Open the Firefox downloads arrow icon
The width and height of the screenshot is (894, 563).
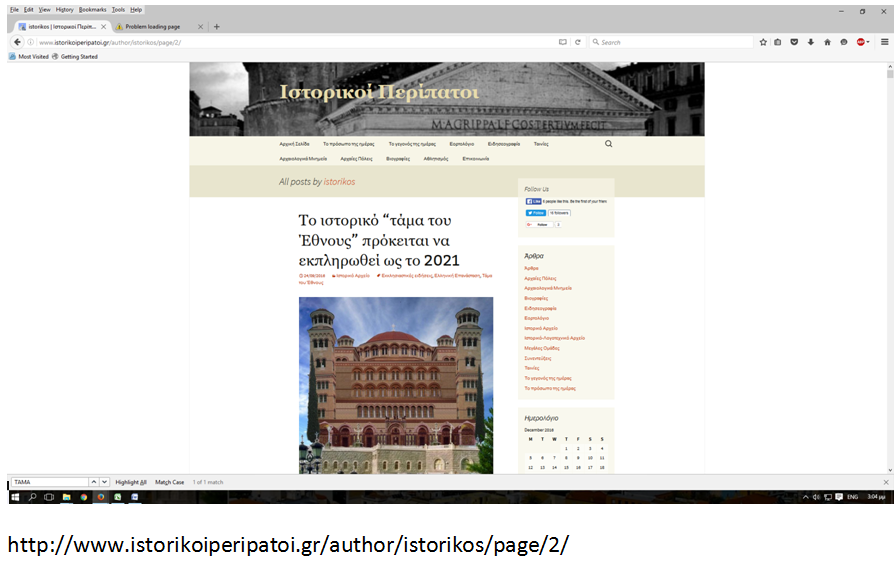coord(811,42)
